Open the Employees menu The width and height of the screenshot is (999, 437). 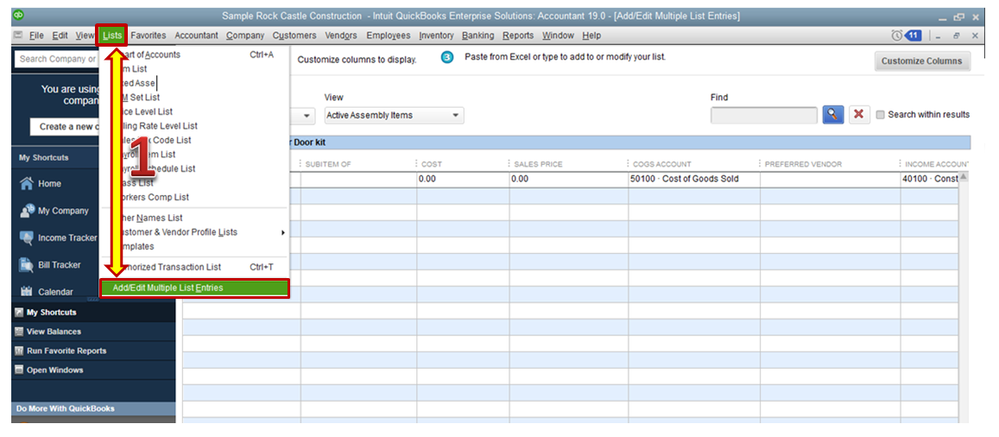click(388, 36)
